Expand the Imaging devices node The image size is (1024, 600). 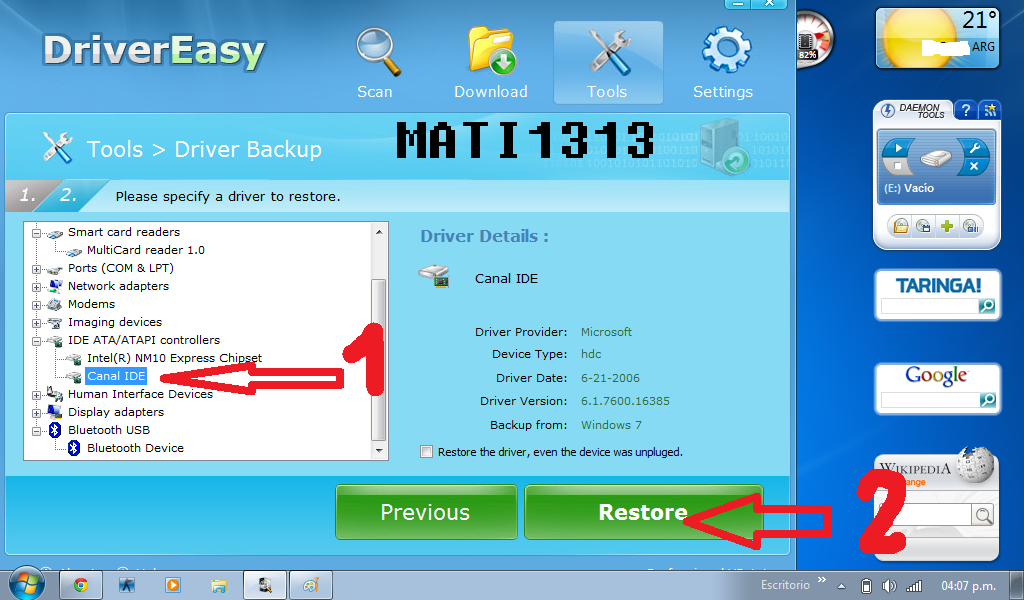click(37, 323)
